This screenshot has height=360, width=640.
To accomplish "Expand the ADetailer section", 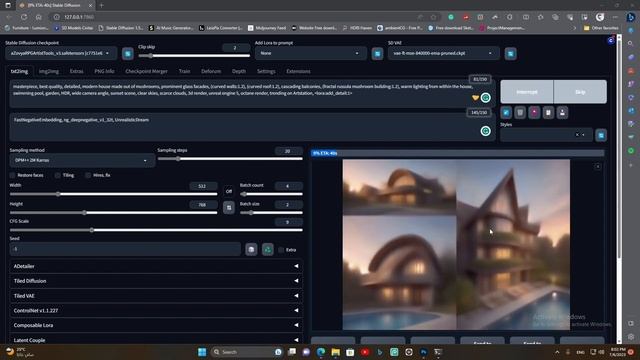I will click(156, 266).
